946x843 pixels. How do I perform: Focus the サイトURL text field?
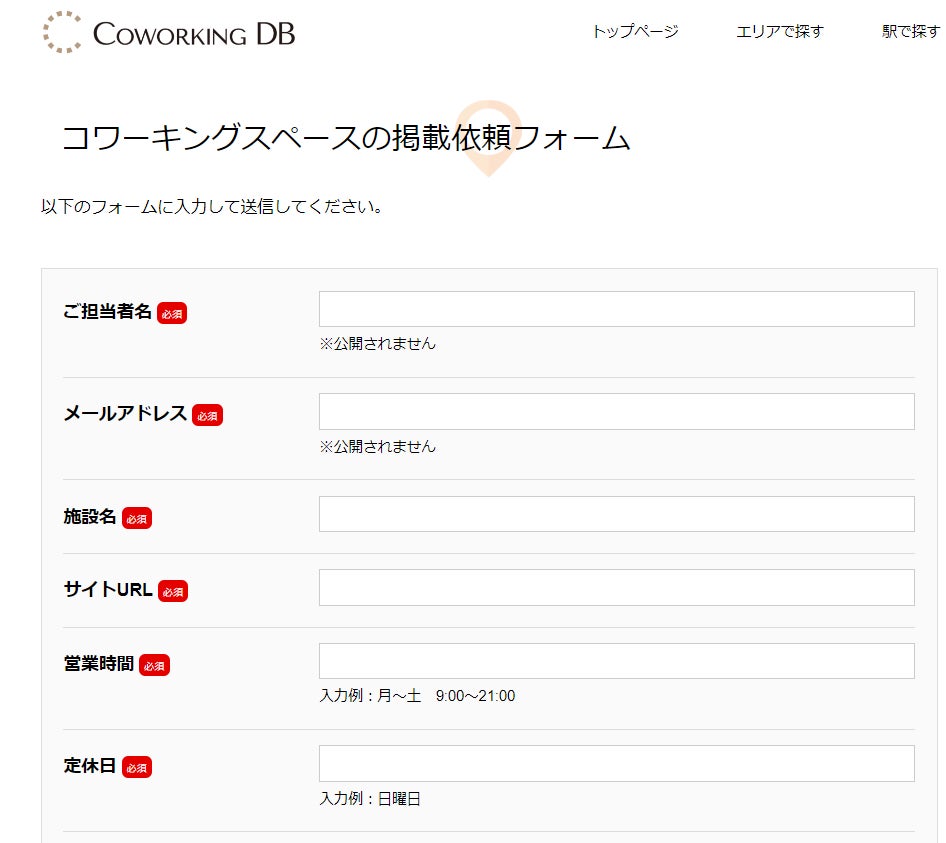(617, 587)
